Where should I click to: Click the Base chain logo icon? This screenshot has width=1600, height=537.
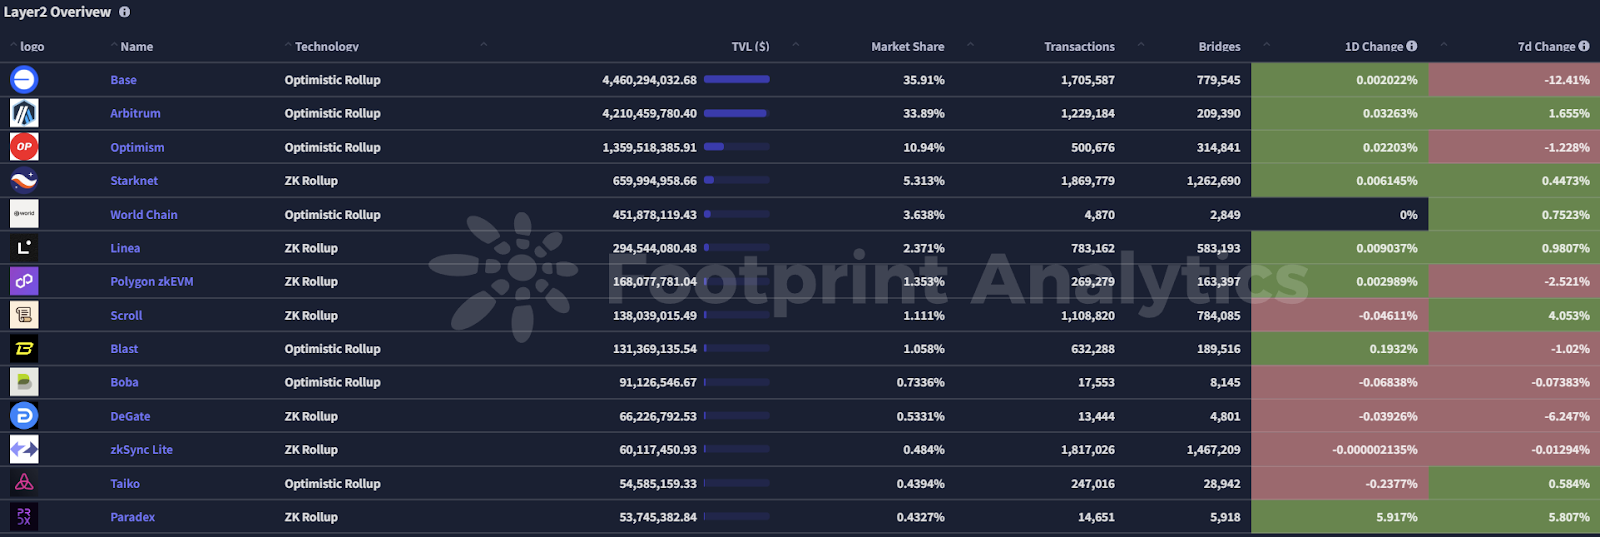24,79
